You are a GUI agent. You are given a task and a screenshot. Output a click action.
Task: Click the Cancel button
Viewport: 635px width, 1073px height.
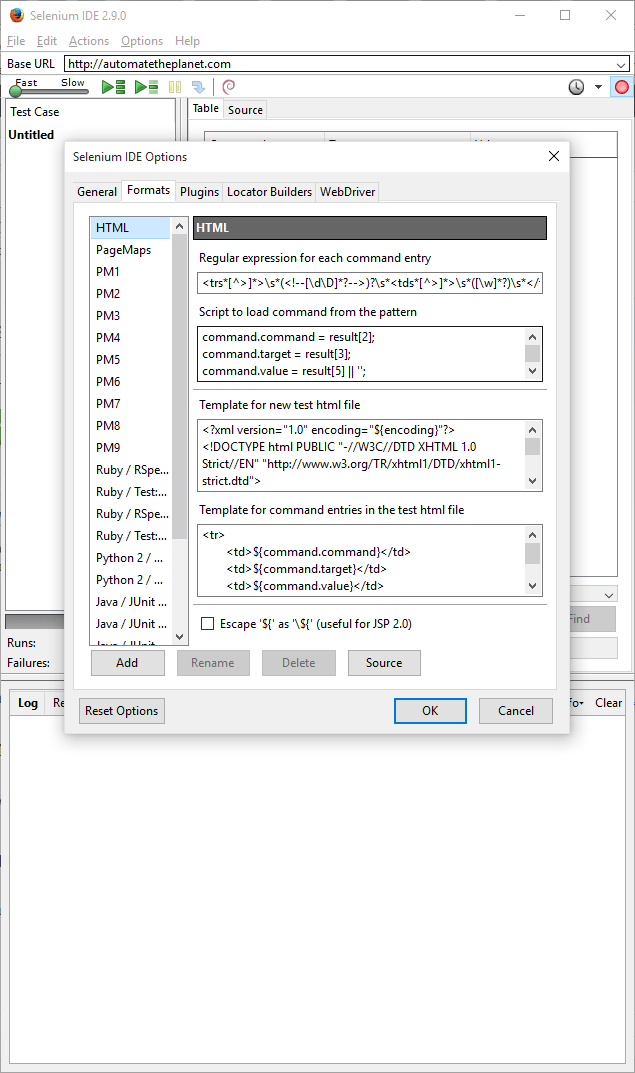516,710
